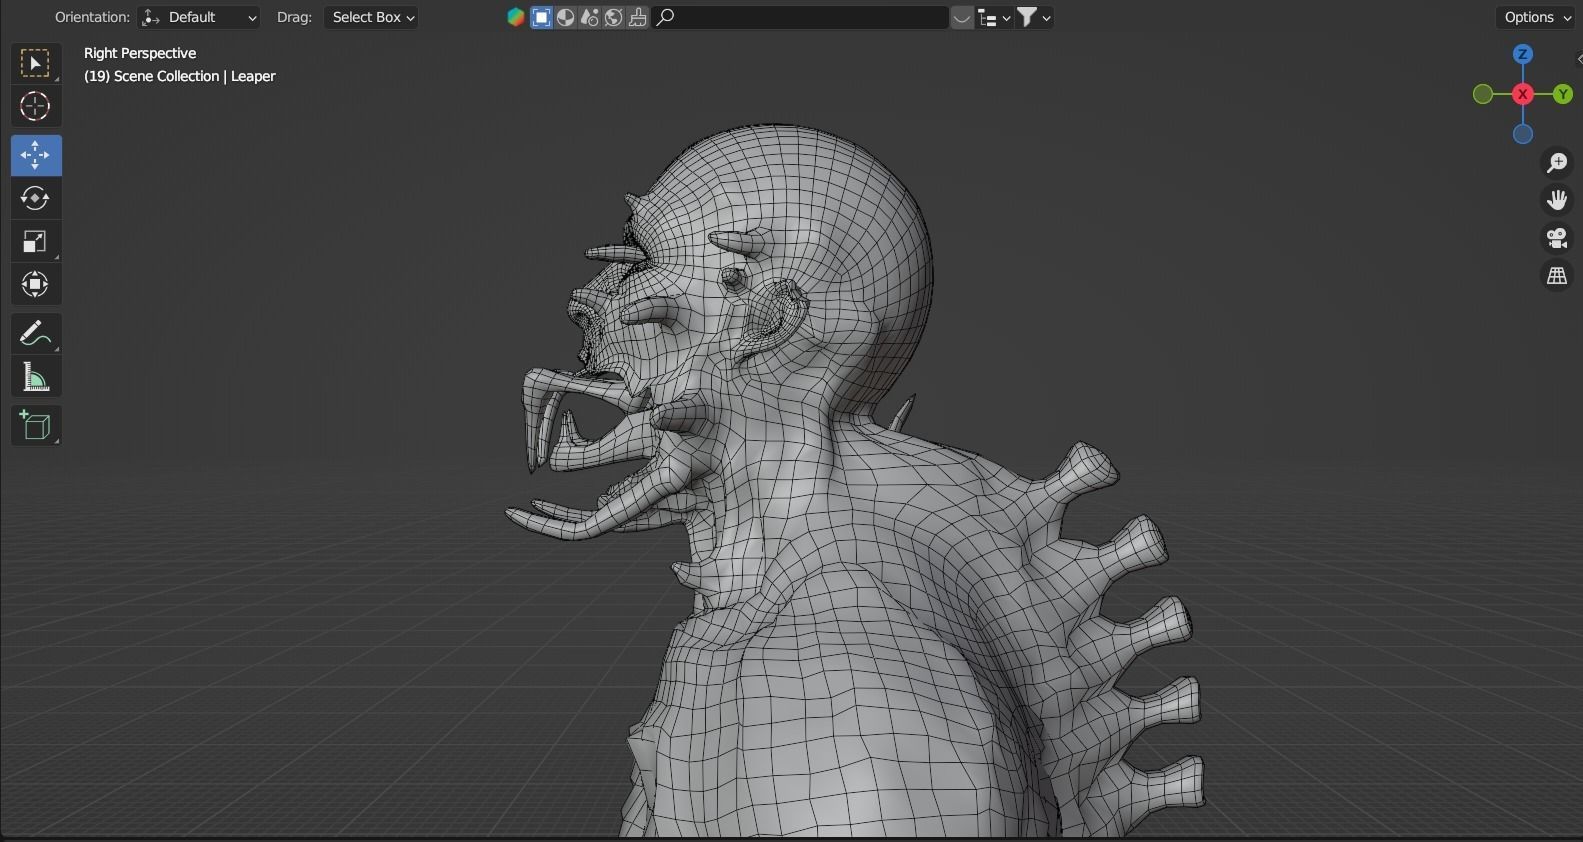Toggle the paintbrush header icon
Screen dimensions: 1583x842
pos(638,17)
